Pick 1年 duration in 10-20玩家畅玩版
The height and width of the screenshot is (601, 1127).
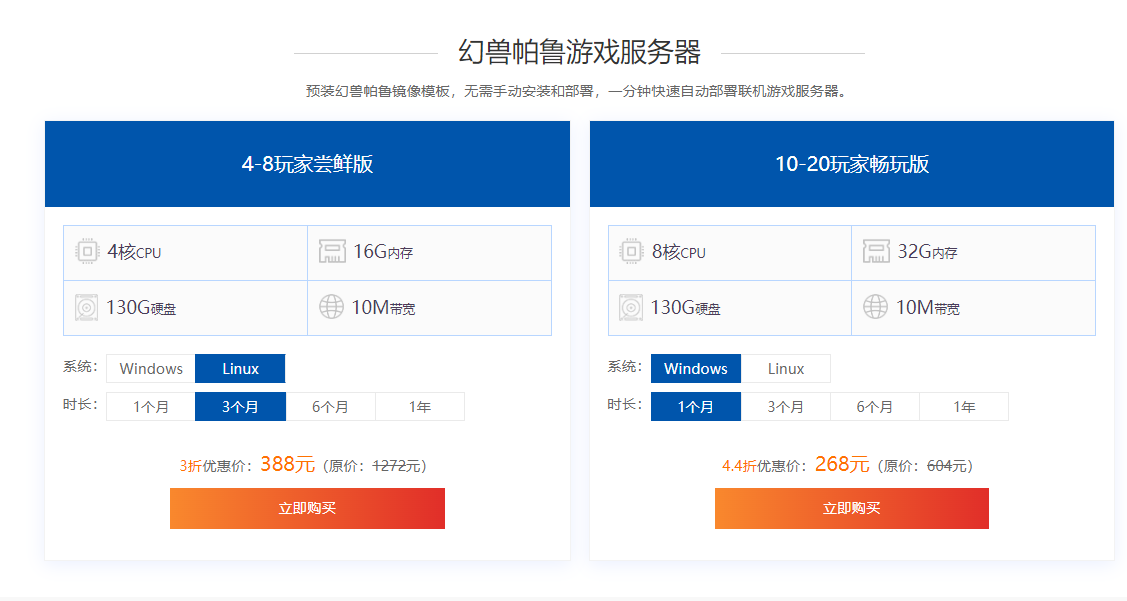pyautogui.click(x=964, y=407)
